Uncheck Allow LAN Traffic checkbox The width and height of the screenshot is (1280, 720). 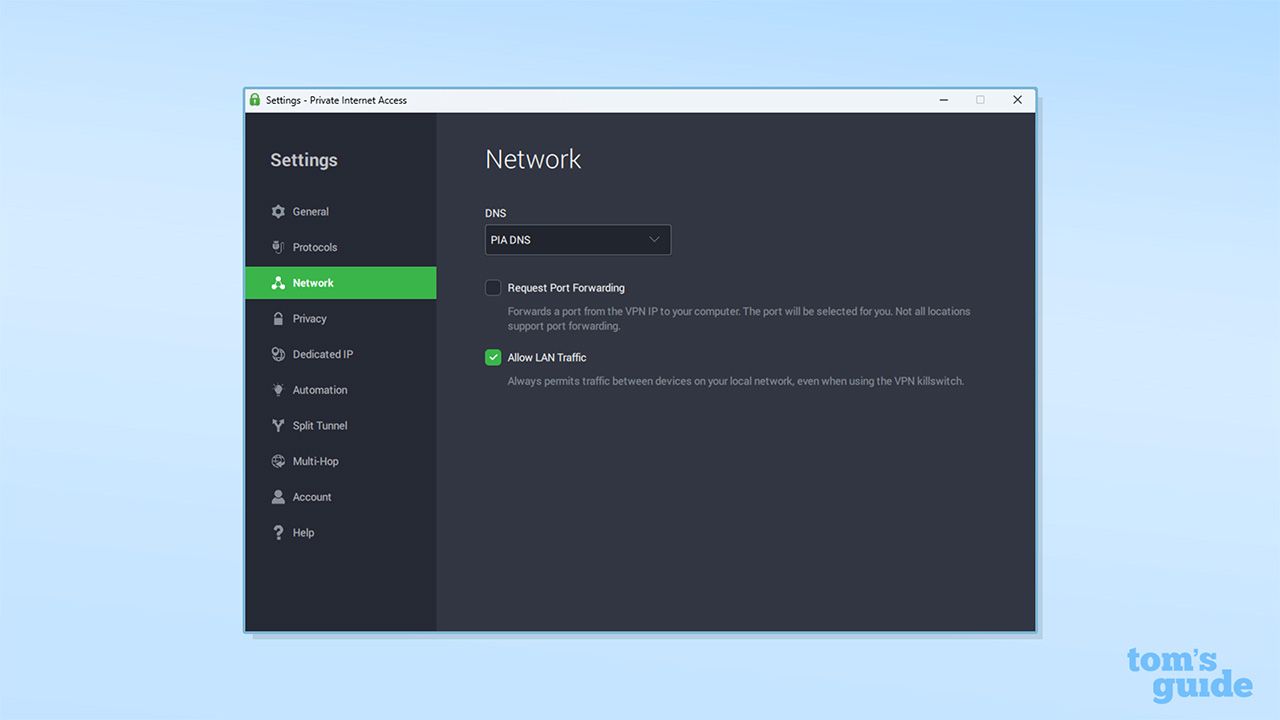[x=493, y=358]
